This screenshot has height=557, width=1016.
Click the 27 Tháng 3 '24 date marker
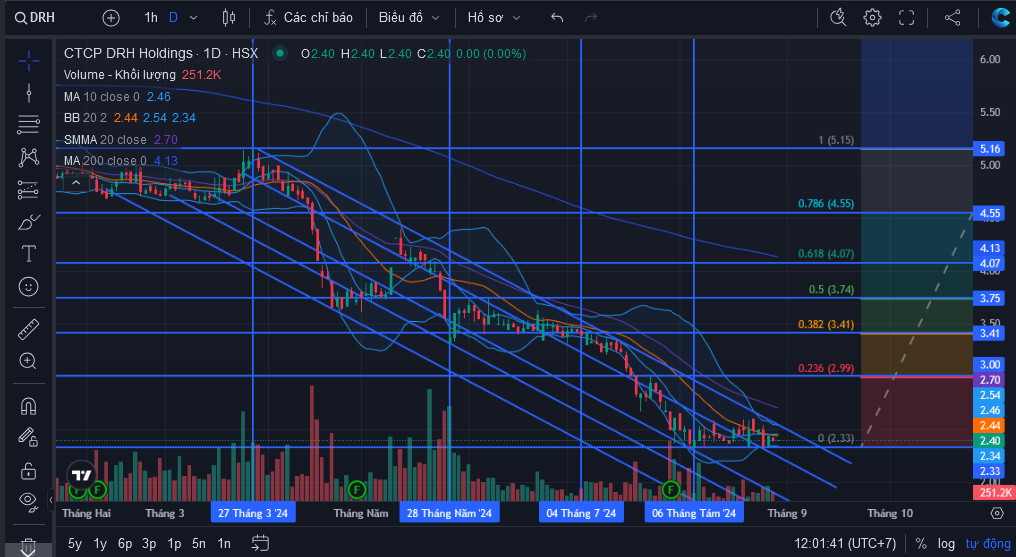pos(253,513)
